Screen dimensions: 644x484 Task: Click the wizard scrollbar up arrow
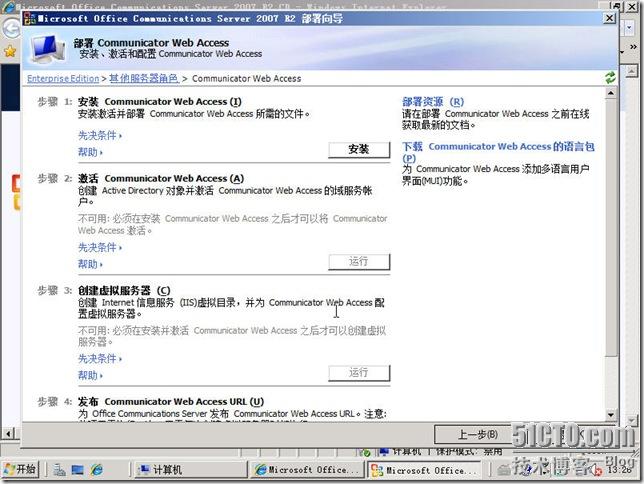611,93
